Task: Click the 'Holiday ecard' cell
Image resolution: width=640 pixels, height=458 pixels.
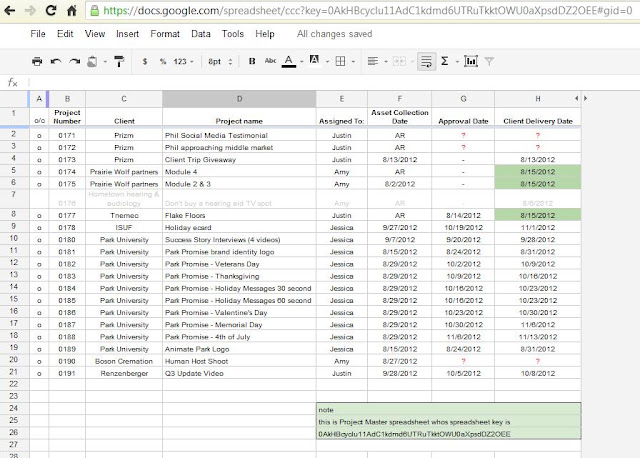Action: (239, 227)
